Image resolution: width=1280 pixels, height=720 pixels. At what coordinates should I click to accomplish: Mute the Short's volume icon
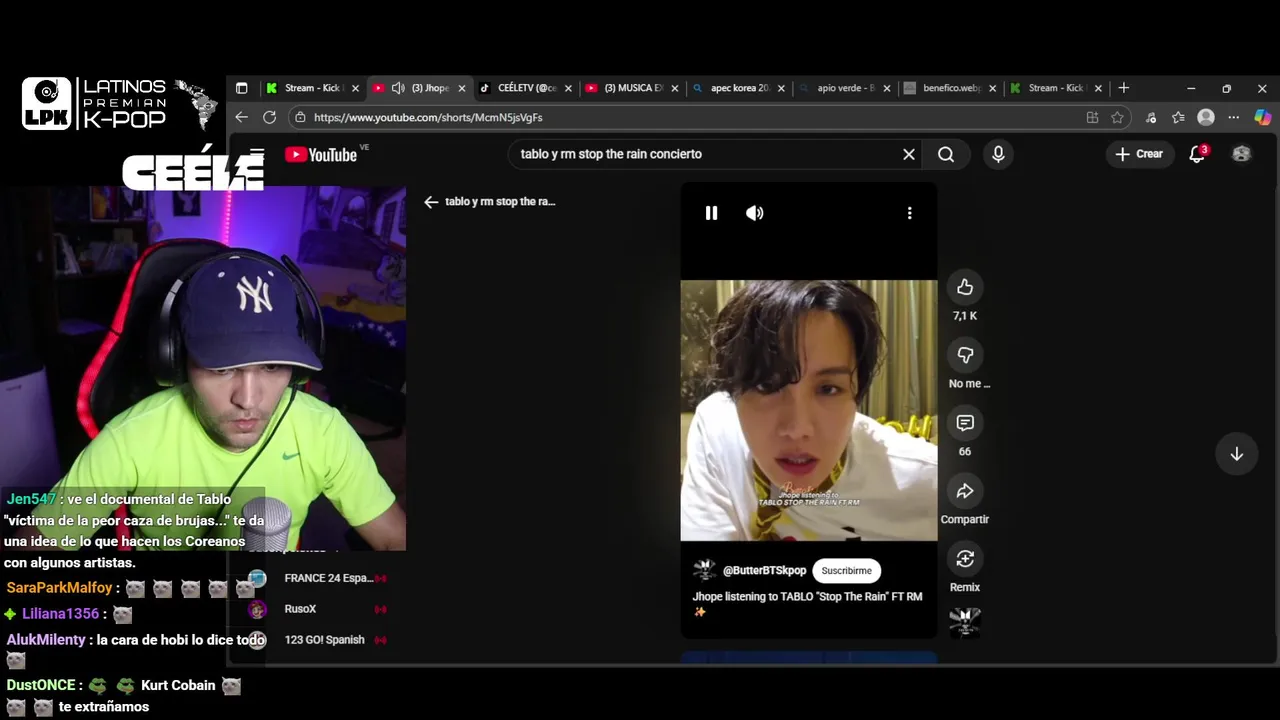755,213
